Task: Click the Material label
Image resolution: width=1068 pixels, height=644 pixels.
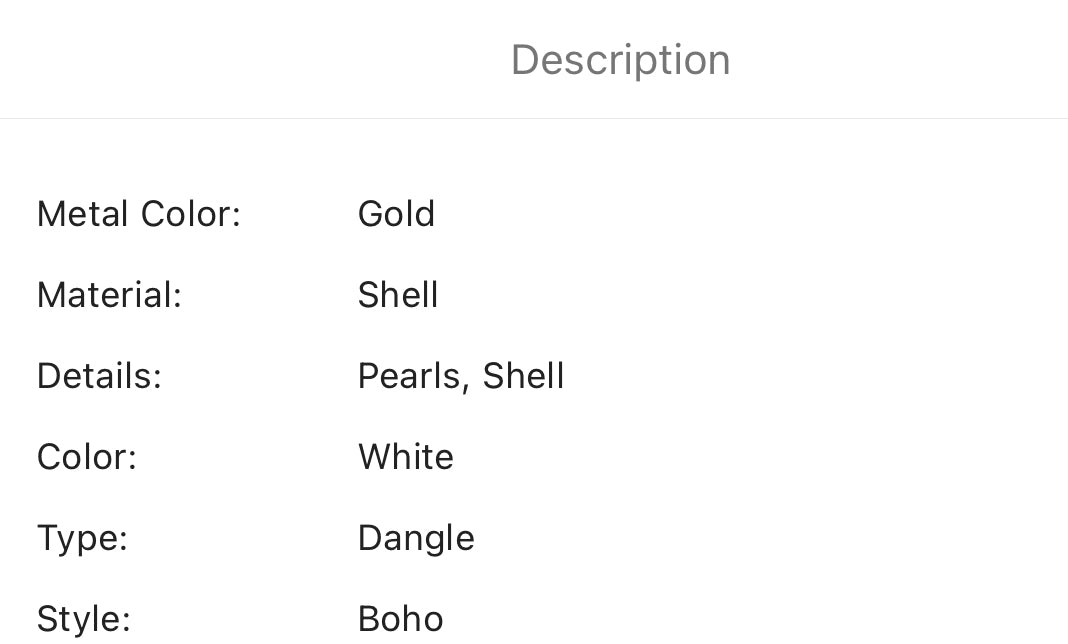Action: 110,295
